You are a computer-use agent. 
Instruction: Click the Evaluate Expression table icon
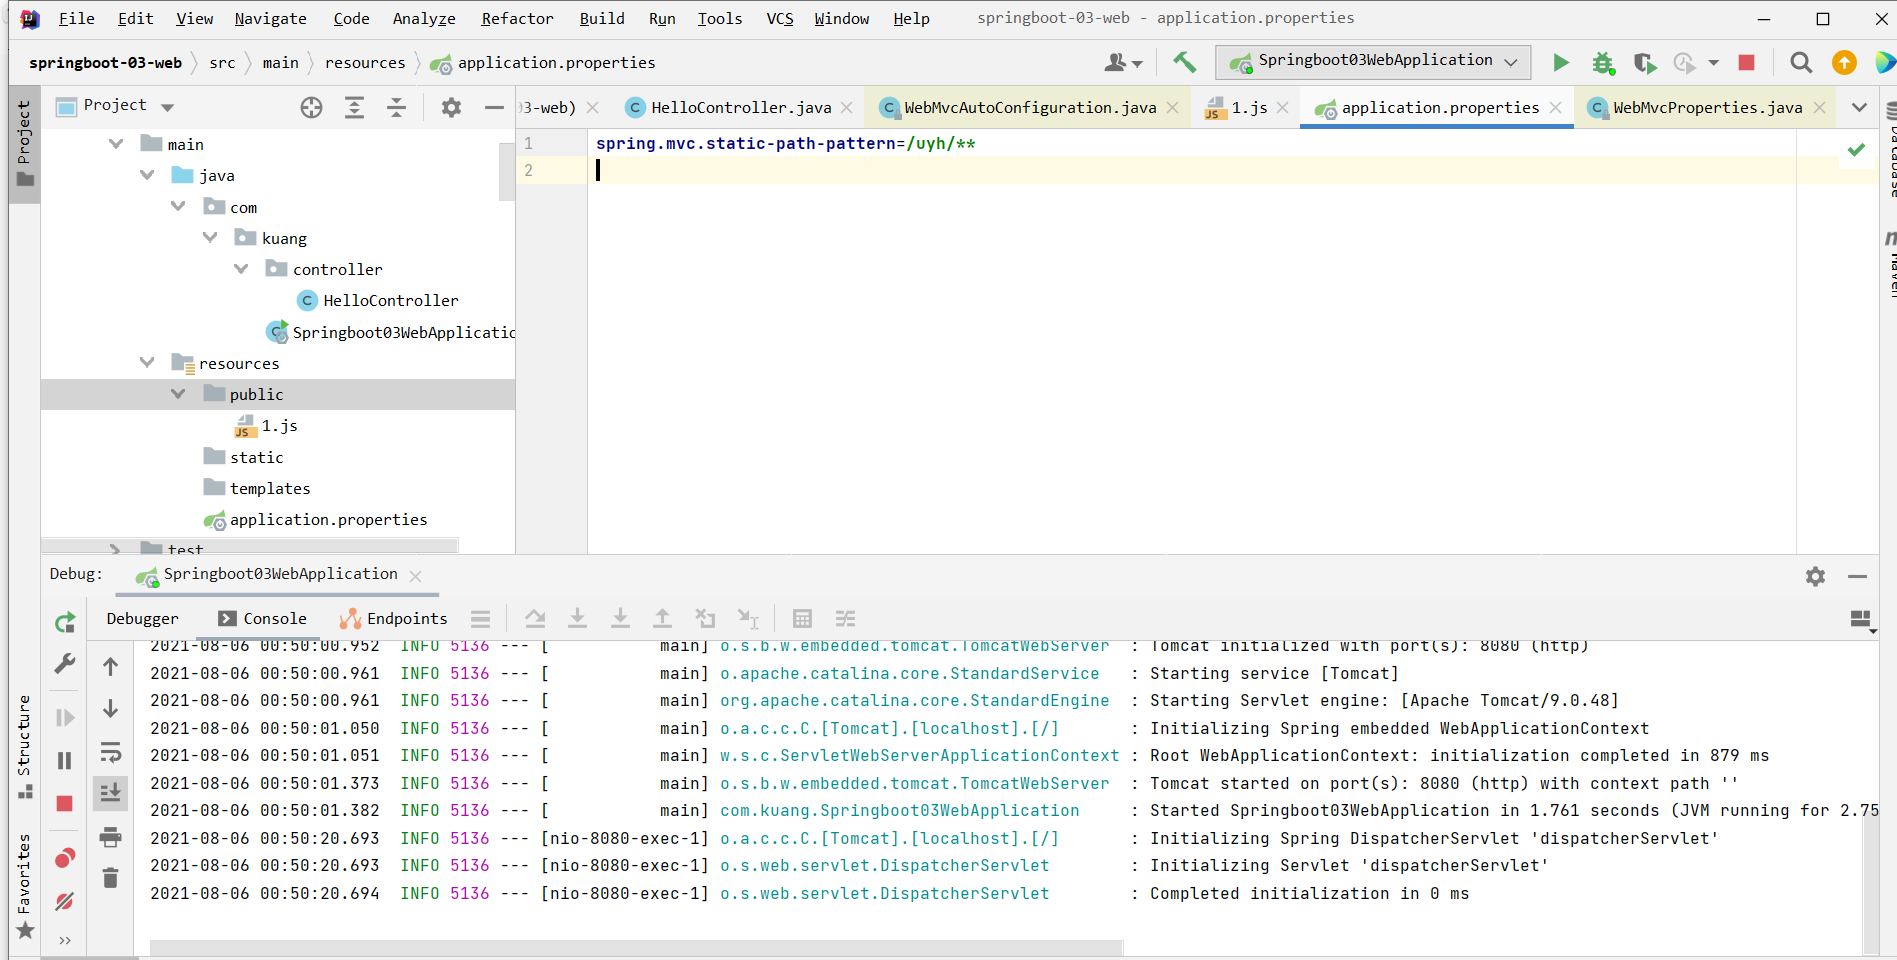pos(802,619)
